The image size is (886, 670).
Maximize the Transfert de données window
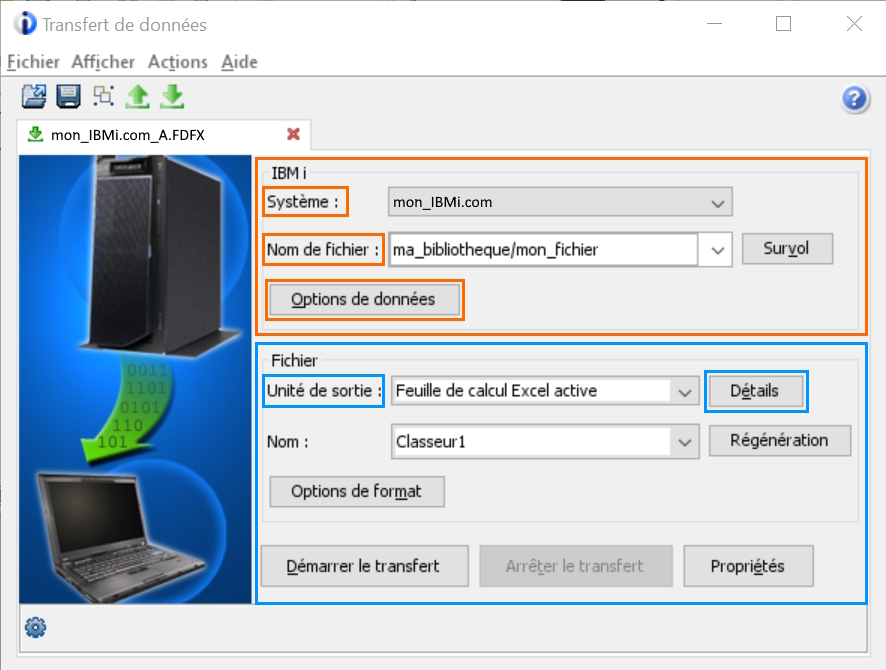783,24
